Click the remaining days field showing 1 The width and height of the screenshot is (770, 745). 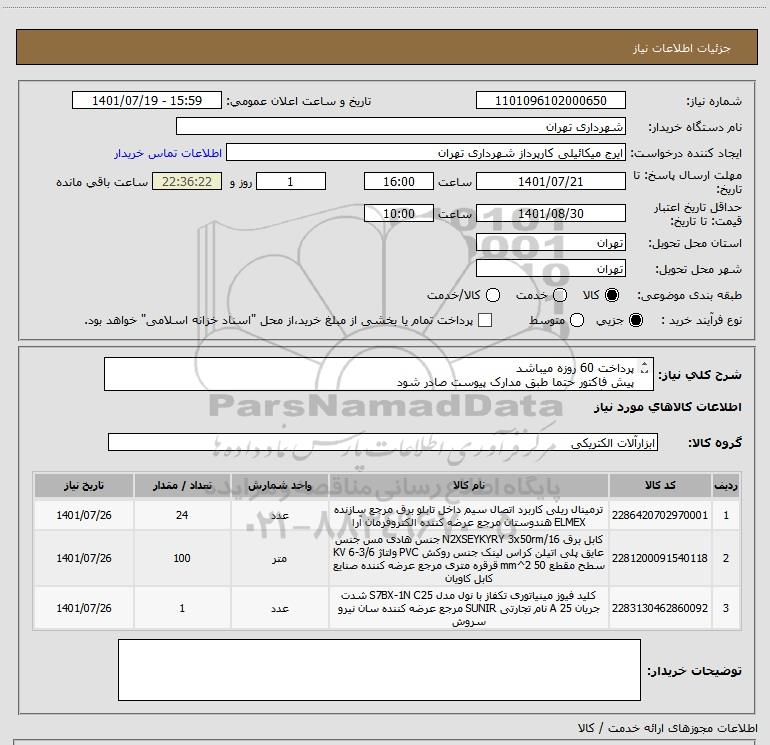click(x=291, y=181)
